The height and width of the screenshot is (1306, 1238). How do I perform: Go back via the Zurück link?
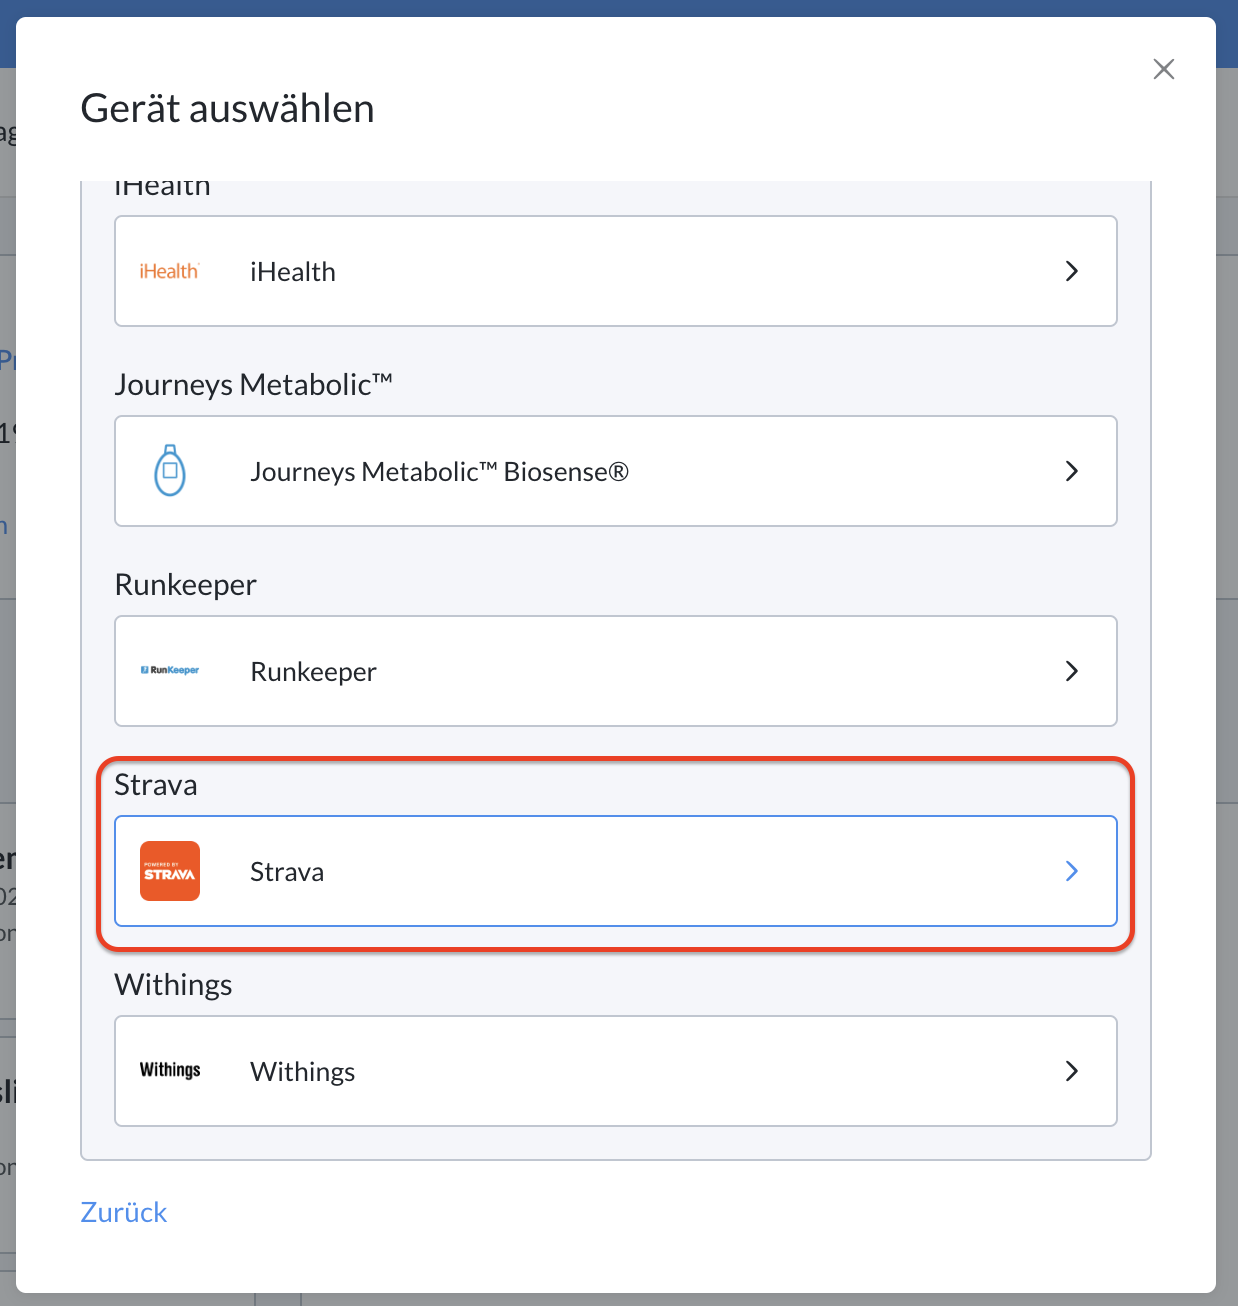(x=124, y=1212)
